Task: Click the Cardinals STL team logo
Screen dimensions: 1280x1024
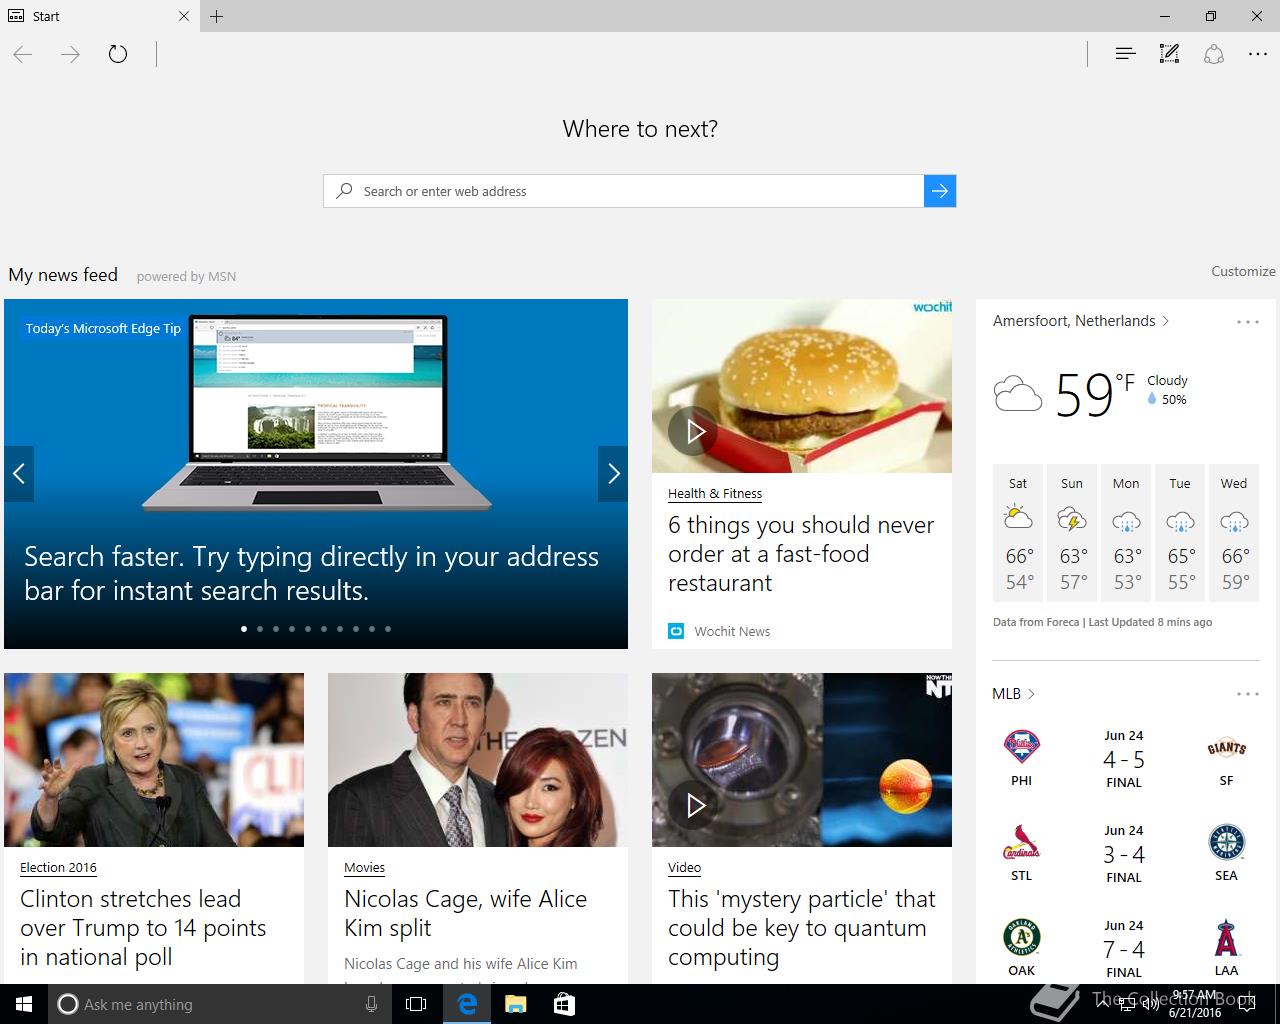Action: 1021,842
